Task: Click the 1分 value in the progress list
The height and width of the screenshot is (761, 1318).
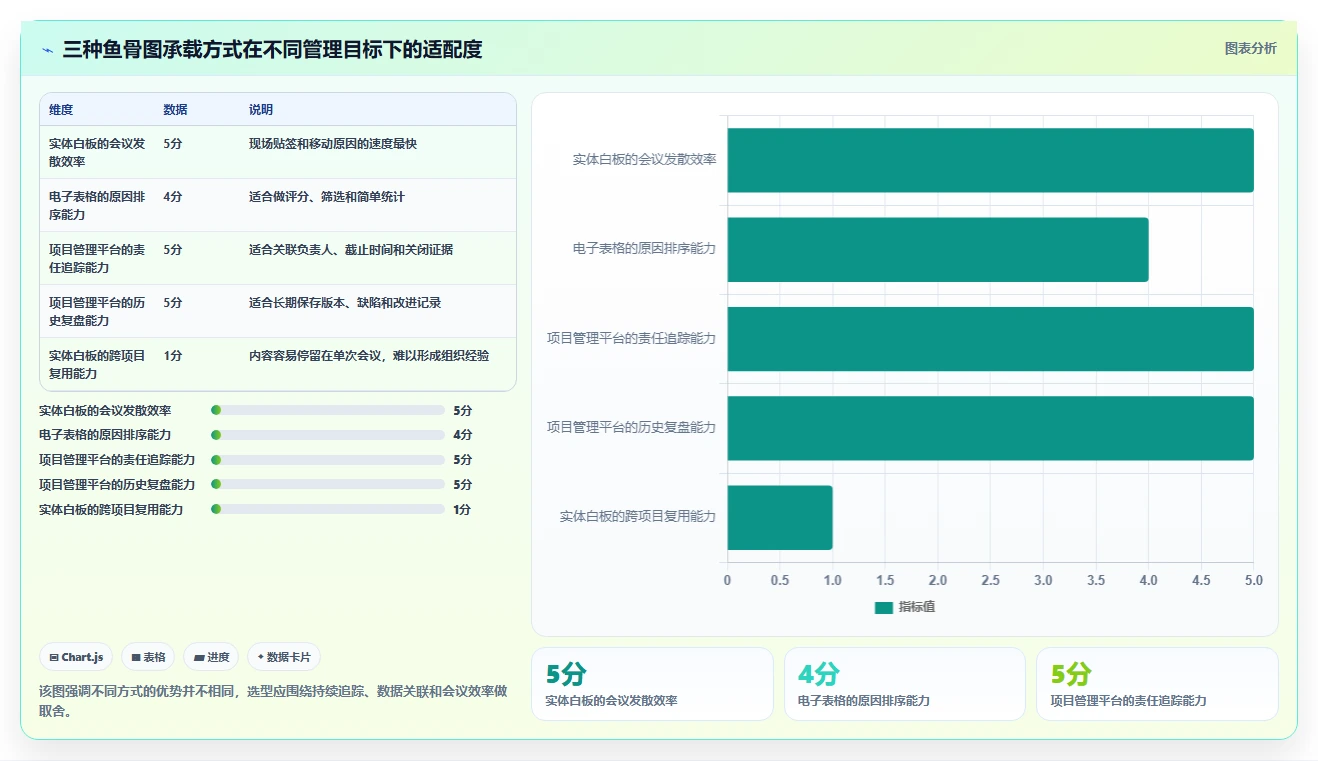Action: point(462,510)
